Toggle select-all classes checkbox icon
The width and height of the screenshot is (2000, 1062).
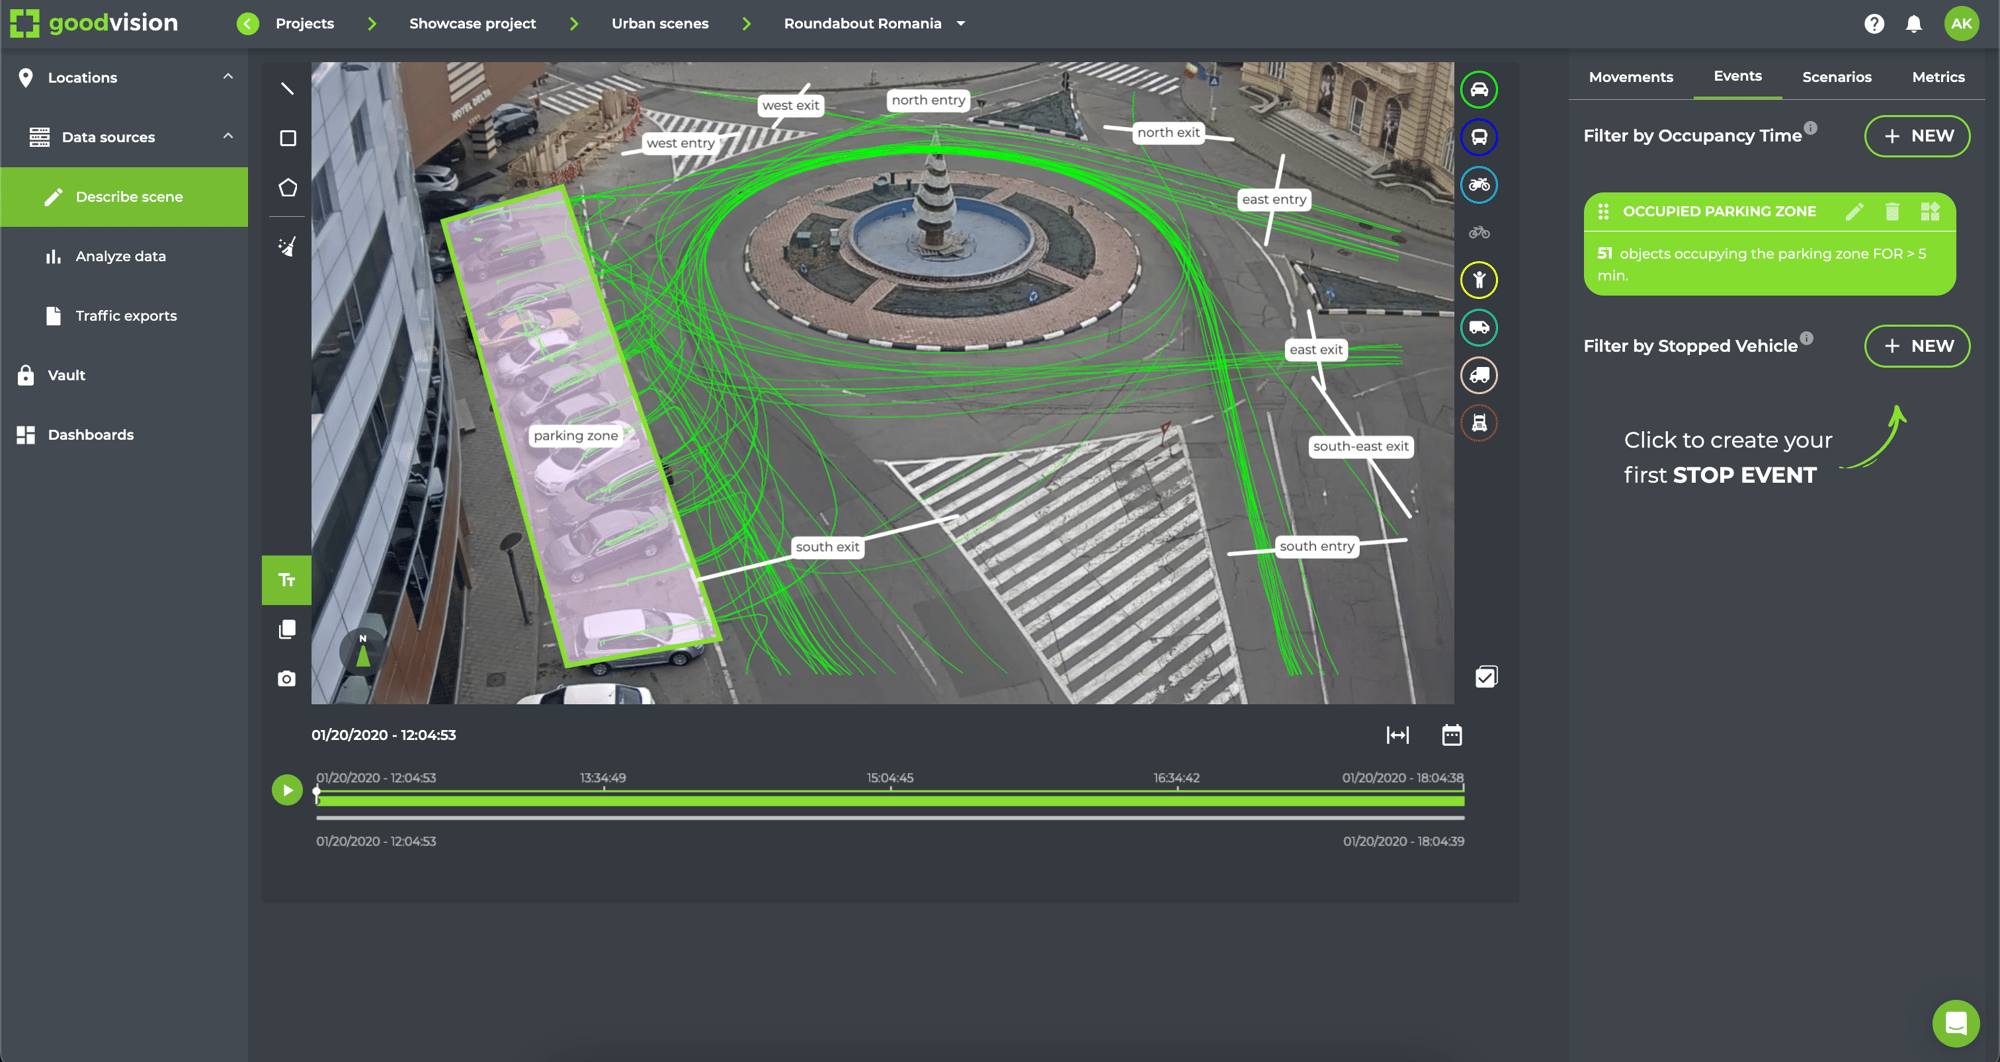click(x=1486, y=677)
